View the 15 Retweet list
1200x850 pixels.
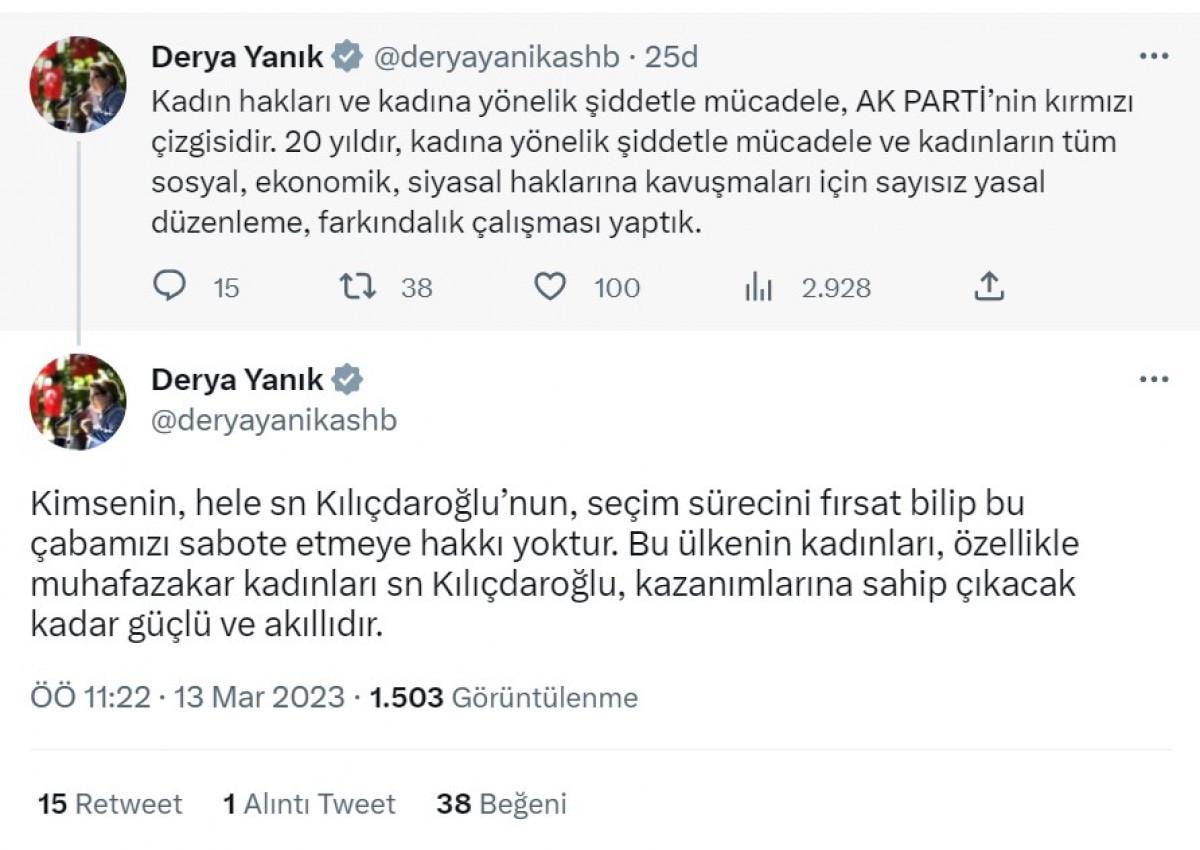tap(110, 804)
